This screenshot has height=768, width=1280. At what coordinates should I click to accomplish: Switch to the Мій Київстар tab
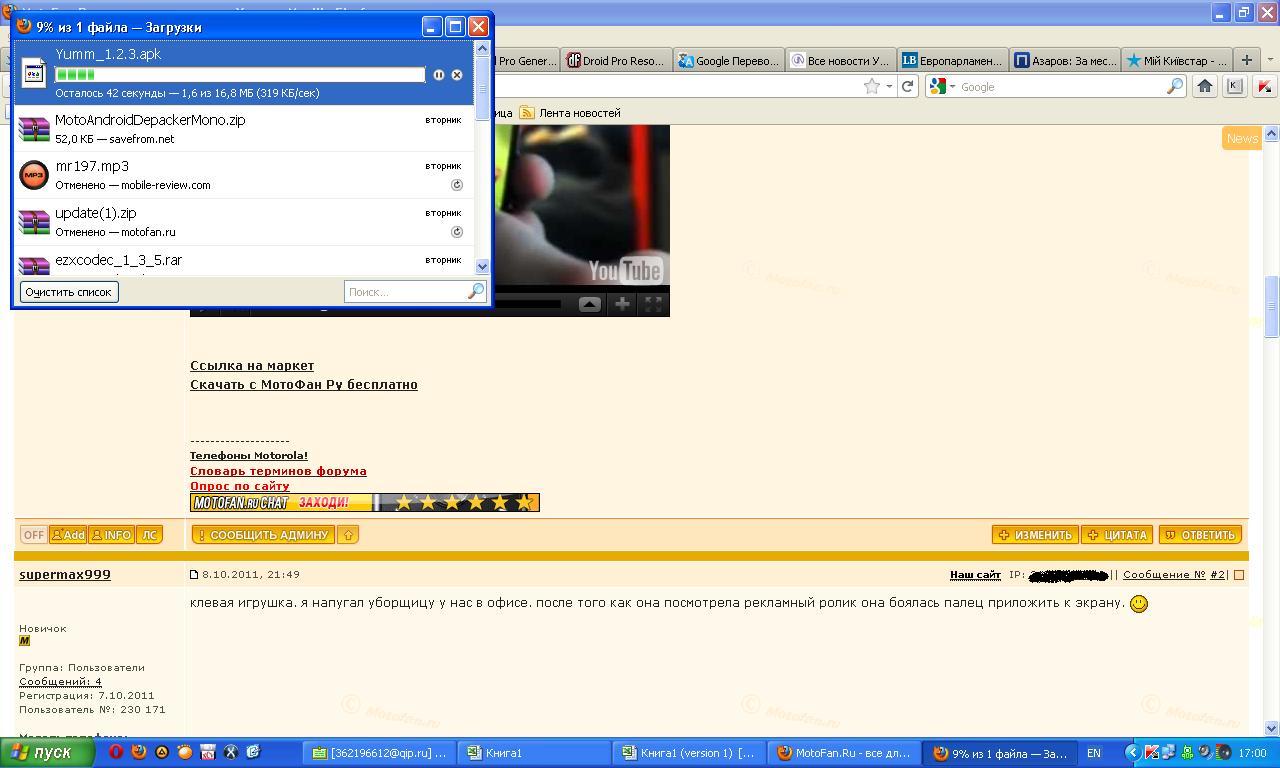(1176, 60)
